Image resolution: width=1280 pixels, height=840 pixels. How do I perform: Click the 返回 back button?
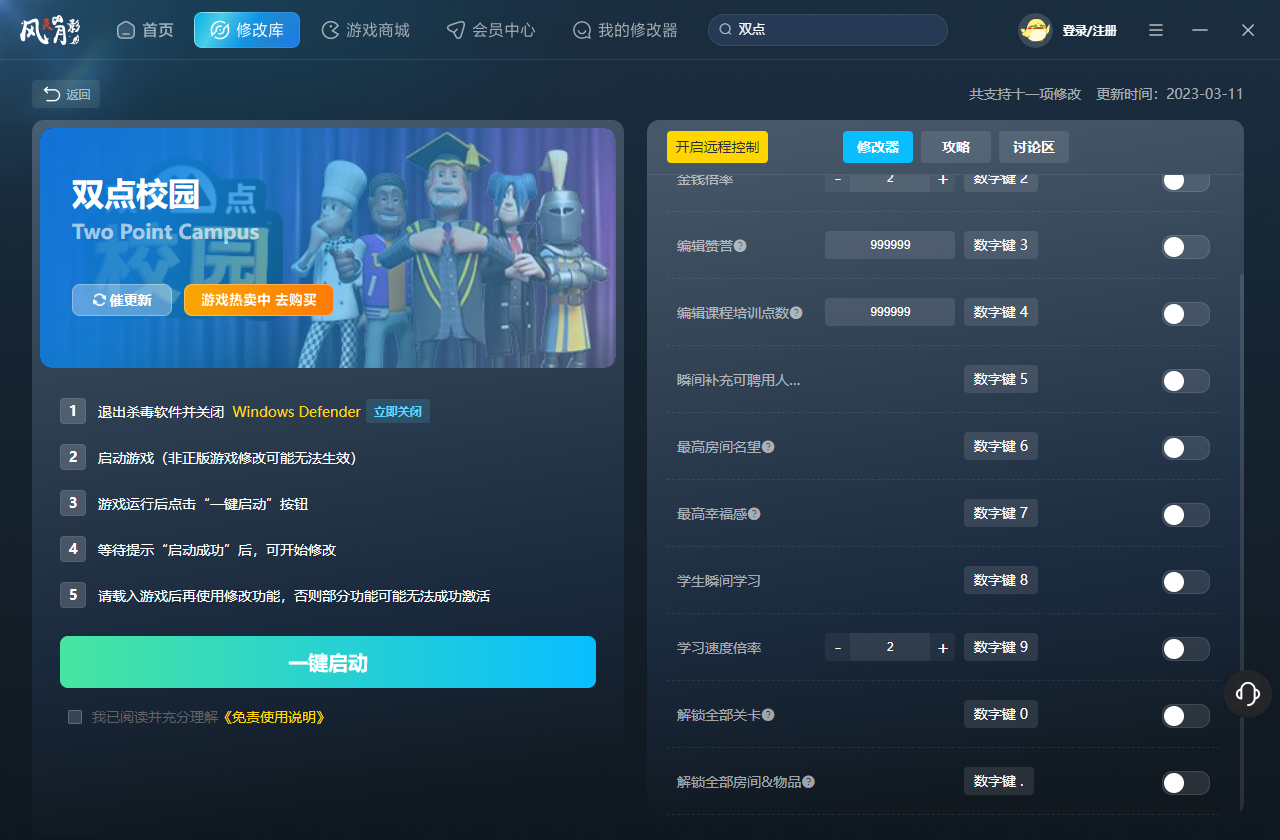tap(66, 94)
